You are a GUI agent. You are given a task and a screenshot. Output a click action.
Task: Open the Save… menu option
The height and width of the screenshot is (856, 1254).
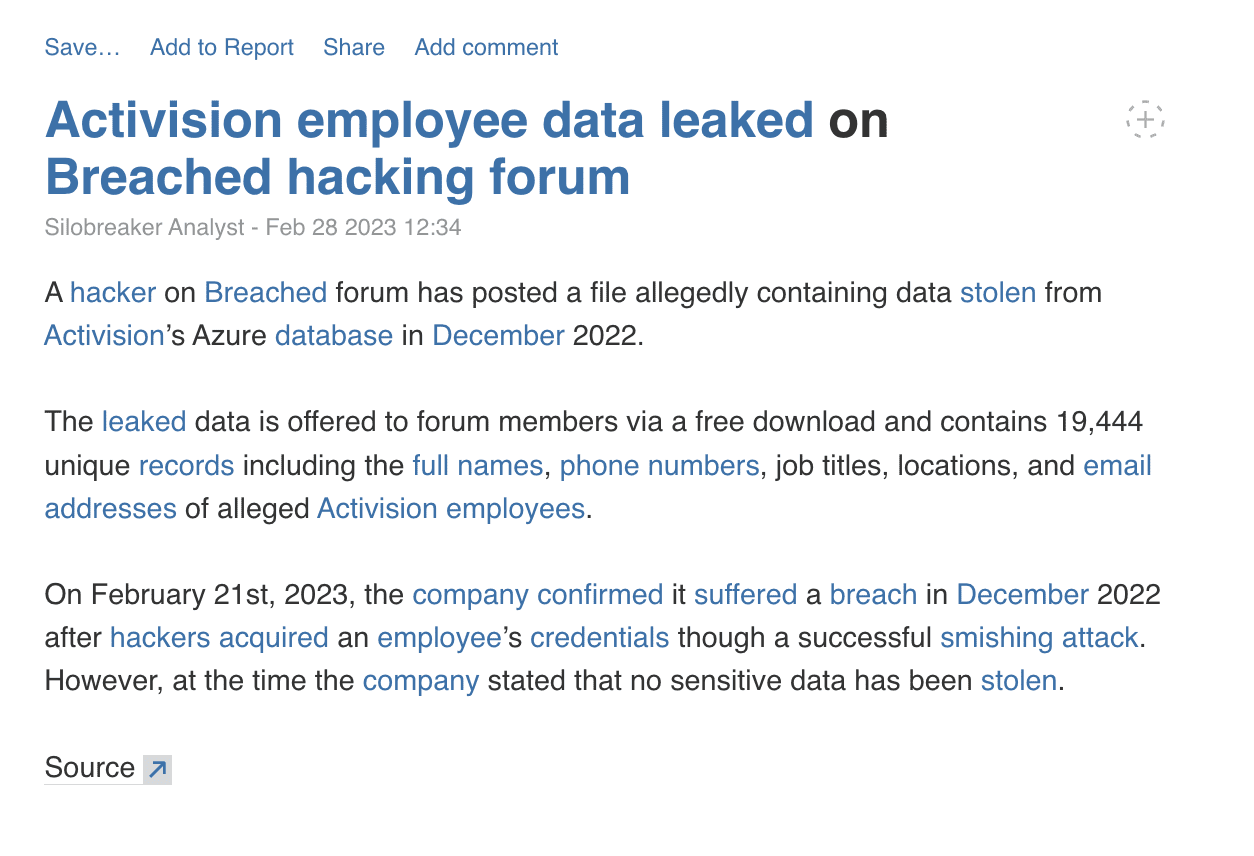tap(82, 47)
